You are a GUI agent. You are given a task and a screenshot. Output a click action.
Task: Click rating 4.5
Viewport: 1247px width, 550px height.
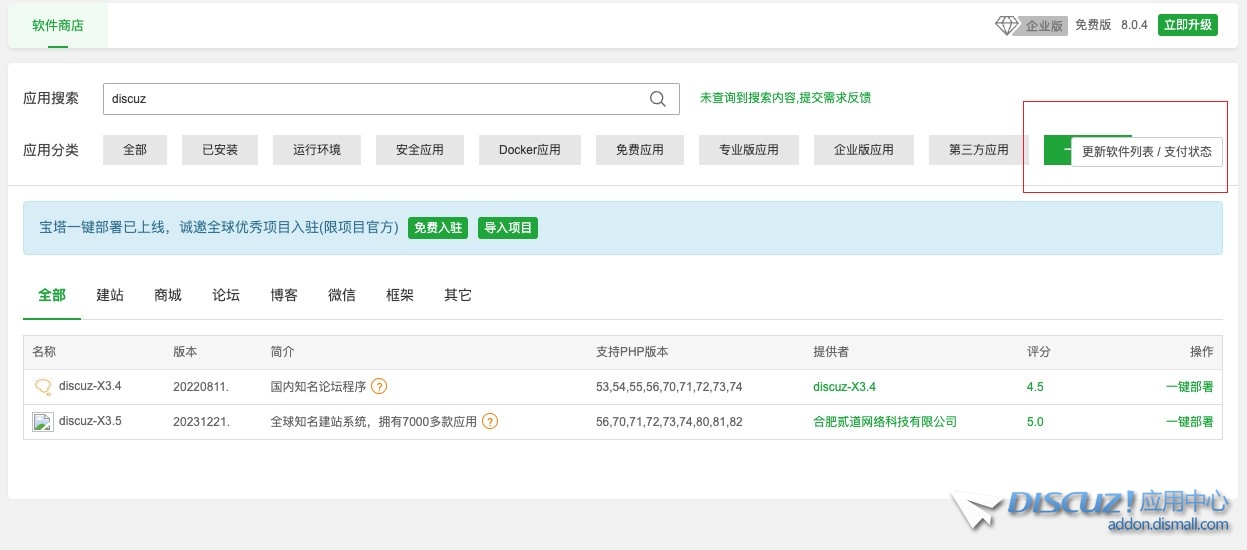point(1035,387)
